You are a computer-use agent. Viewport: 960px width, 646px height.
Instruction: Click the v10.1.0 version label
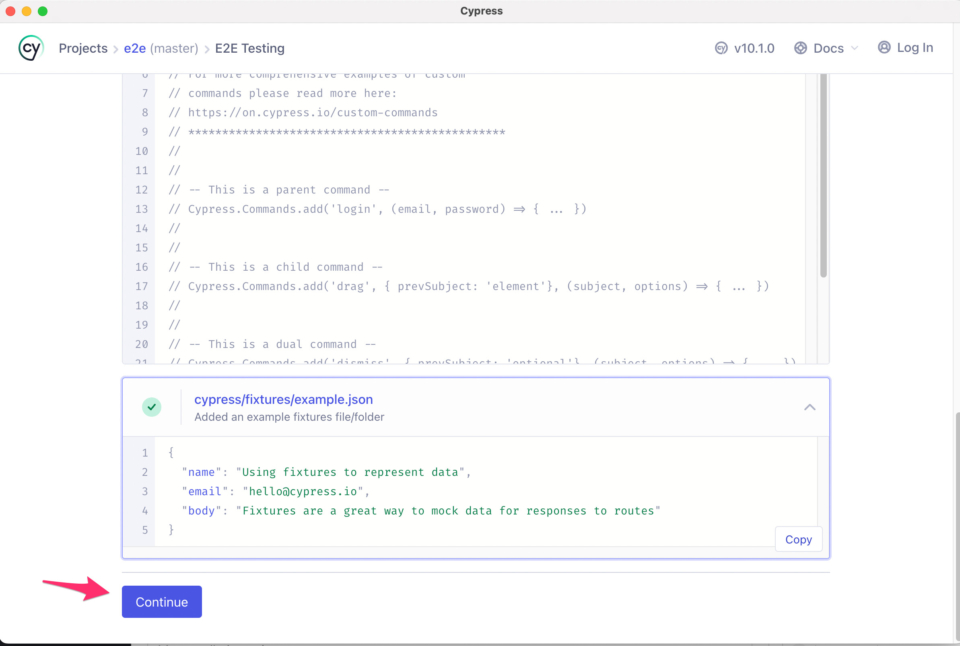752,47
